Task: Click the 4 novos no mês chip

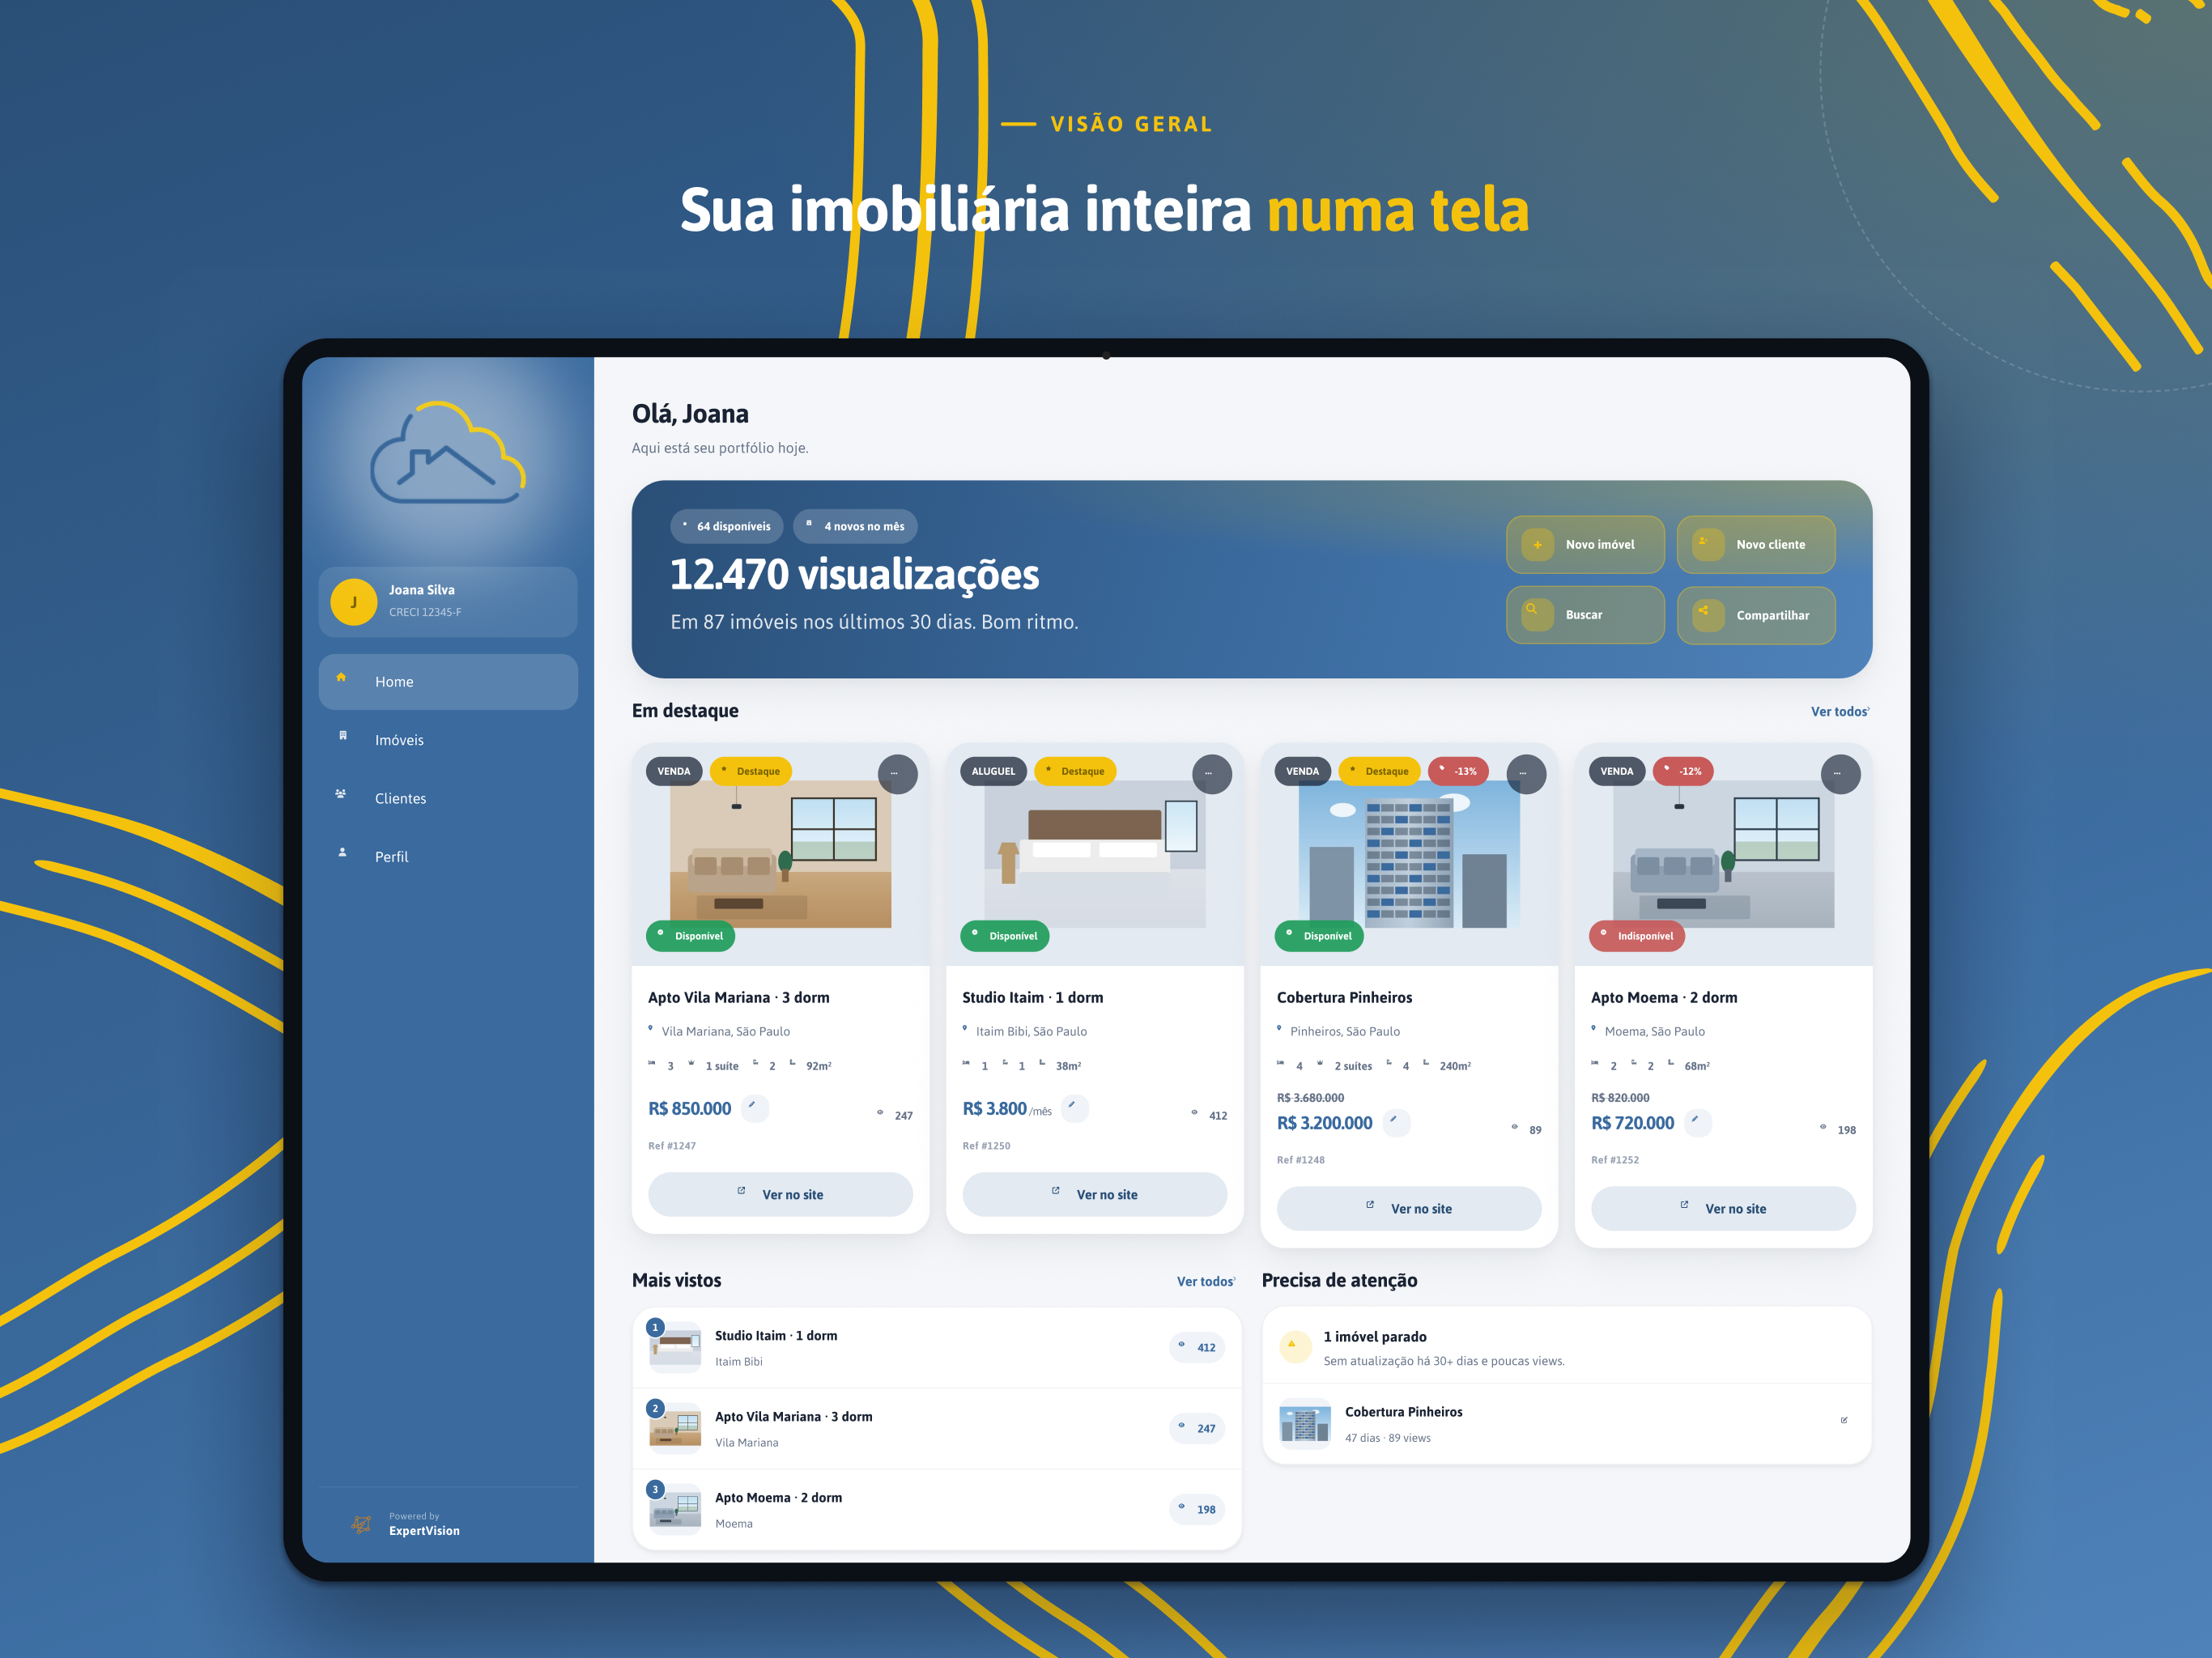Action: pos(855,526)
